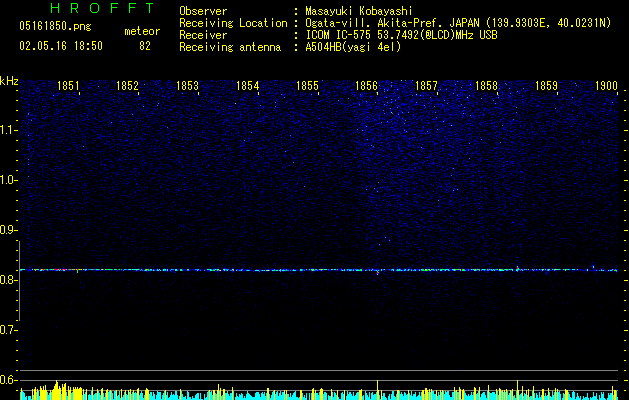Click the 1900 time marker
Viewport: 629px width, 400px height.
click(606, 86)
